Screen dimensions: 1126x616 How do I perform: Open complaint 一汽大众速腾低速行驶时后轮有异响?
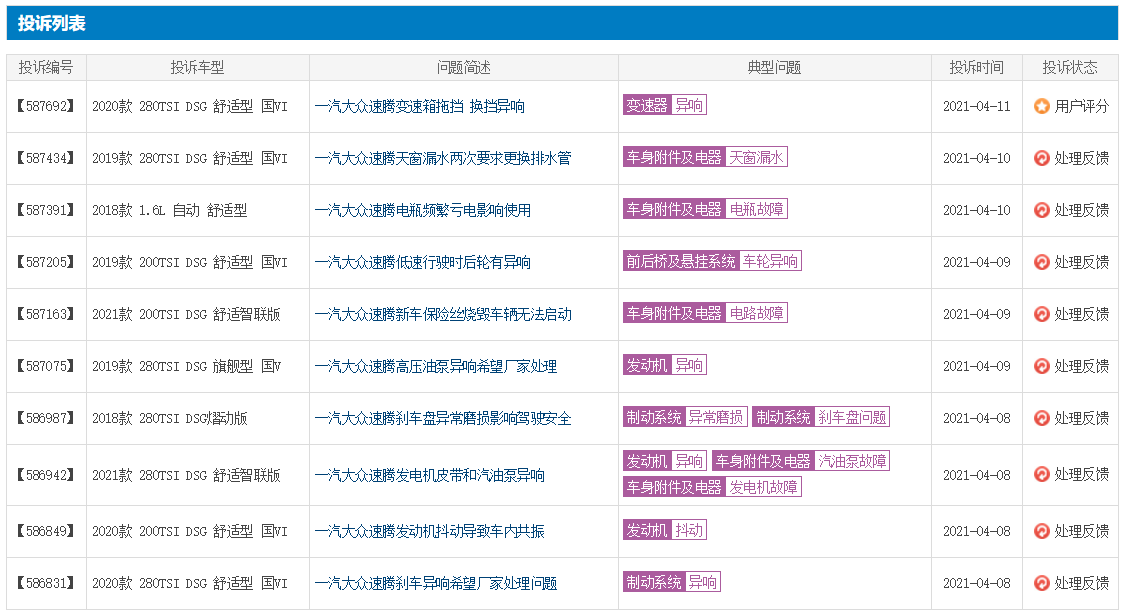(x=423, y=262)
